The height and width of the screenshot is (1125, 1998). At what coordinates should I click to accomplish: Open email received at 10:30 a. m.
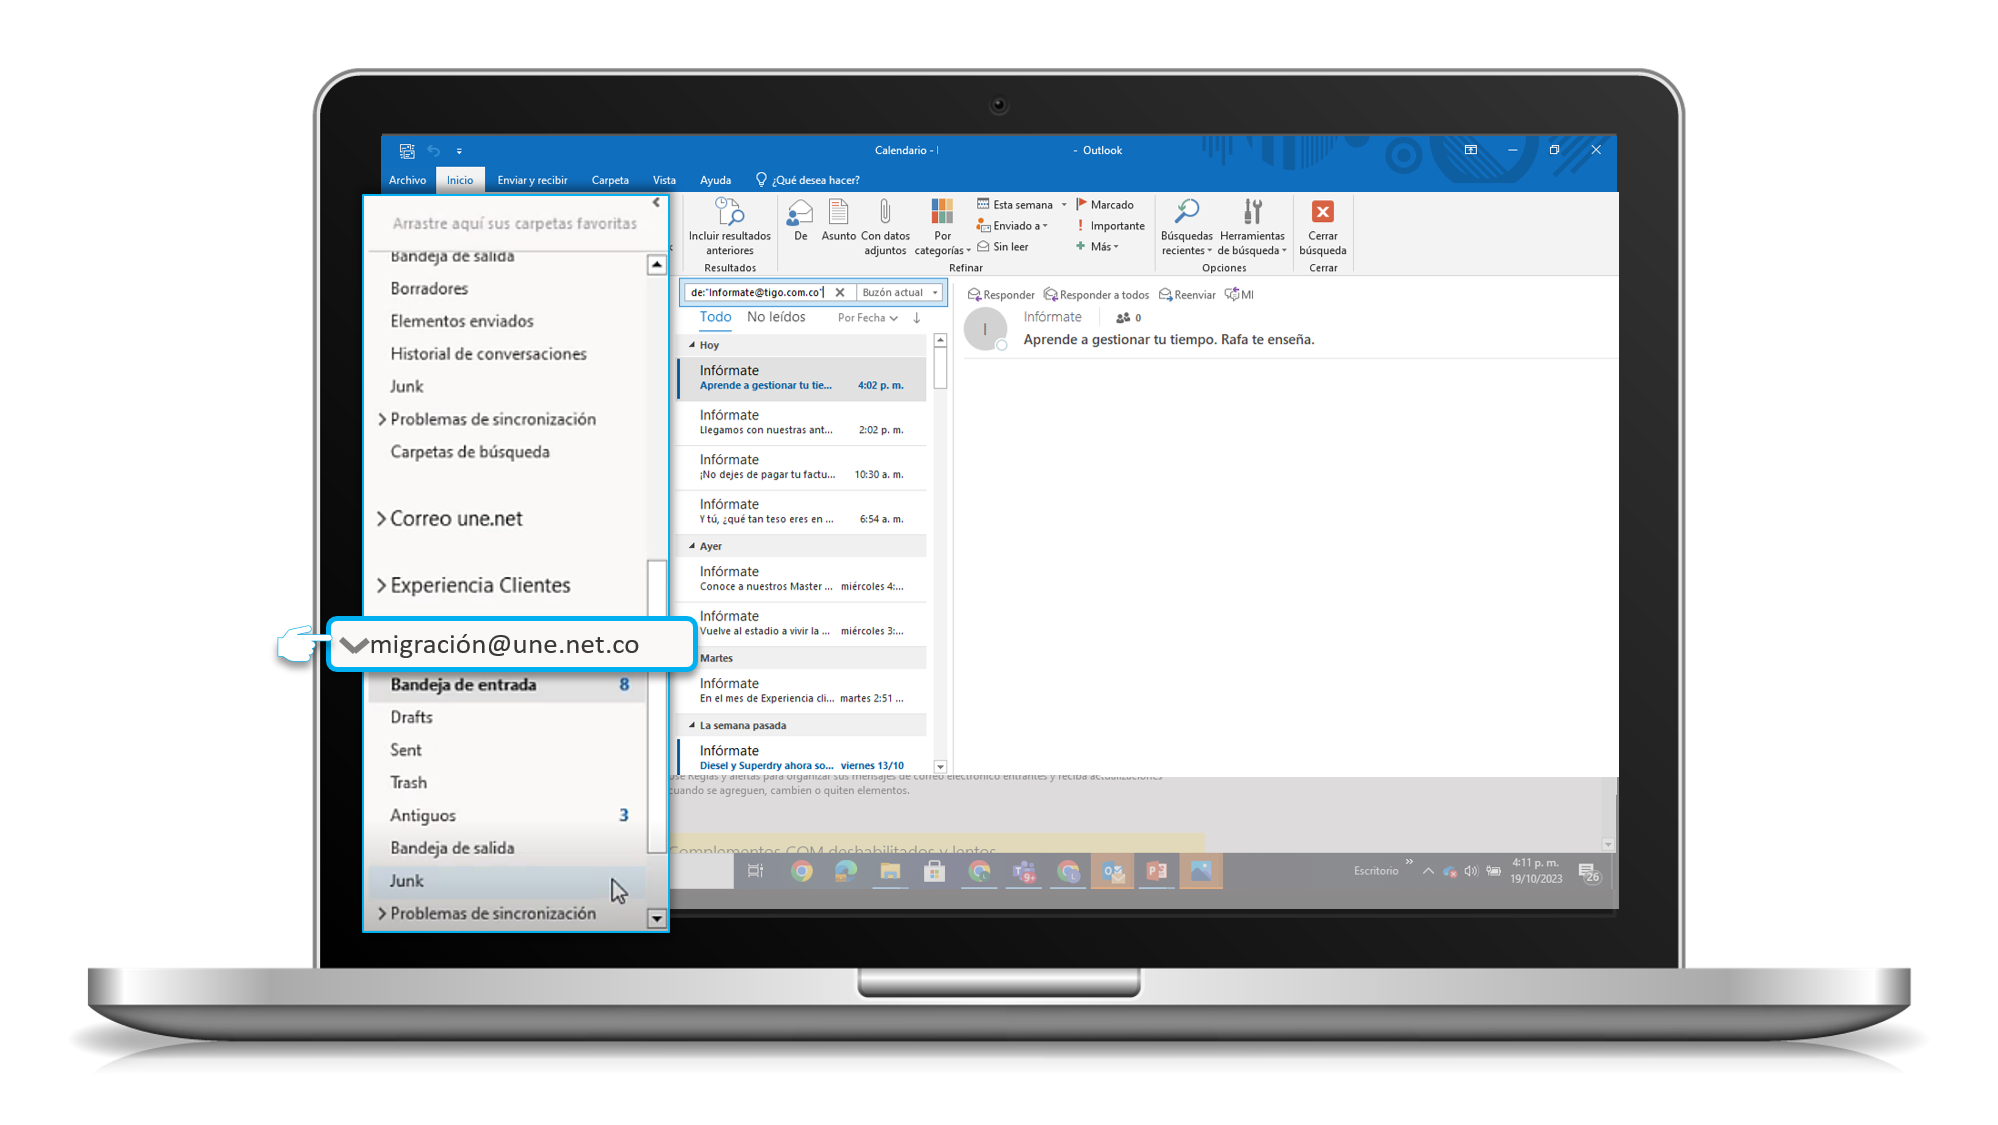[x=802, y=467]
